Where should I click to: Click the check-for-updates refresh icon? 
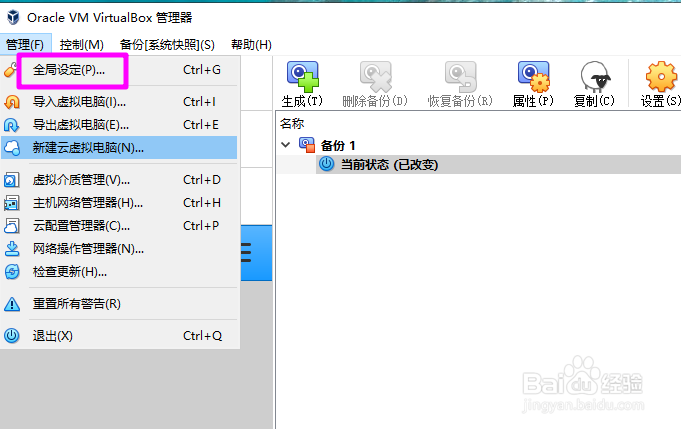coord(12,271)
